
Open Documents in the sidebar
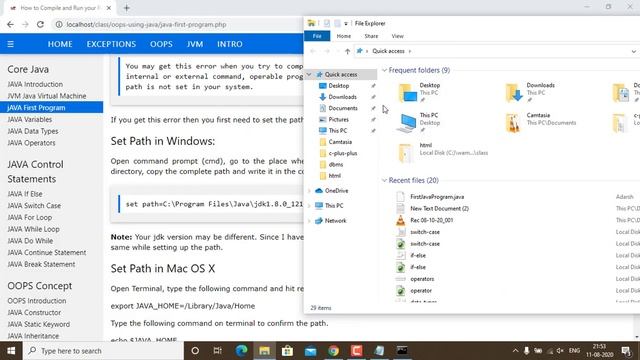(343, 108)
